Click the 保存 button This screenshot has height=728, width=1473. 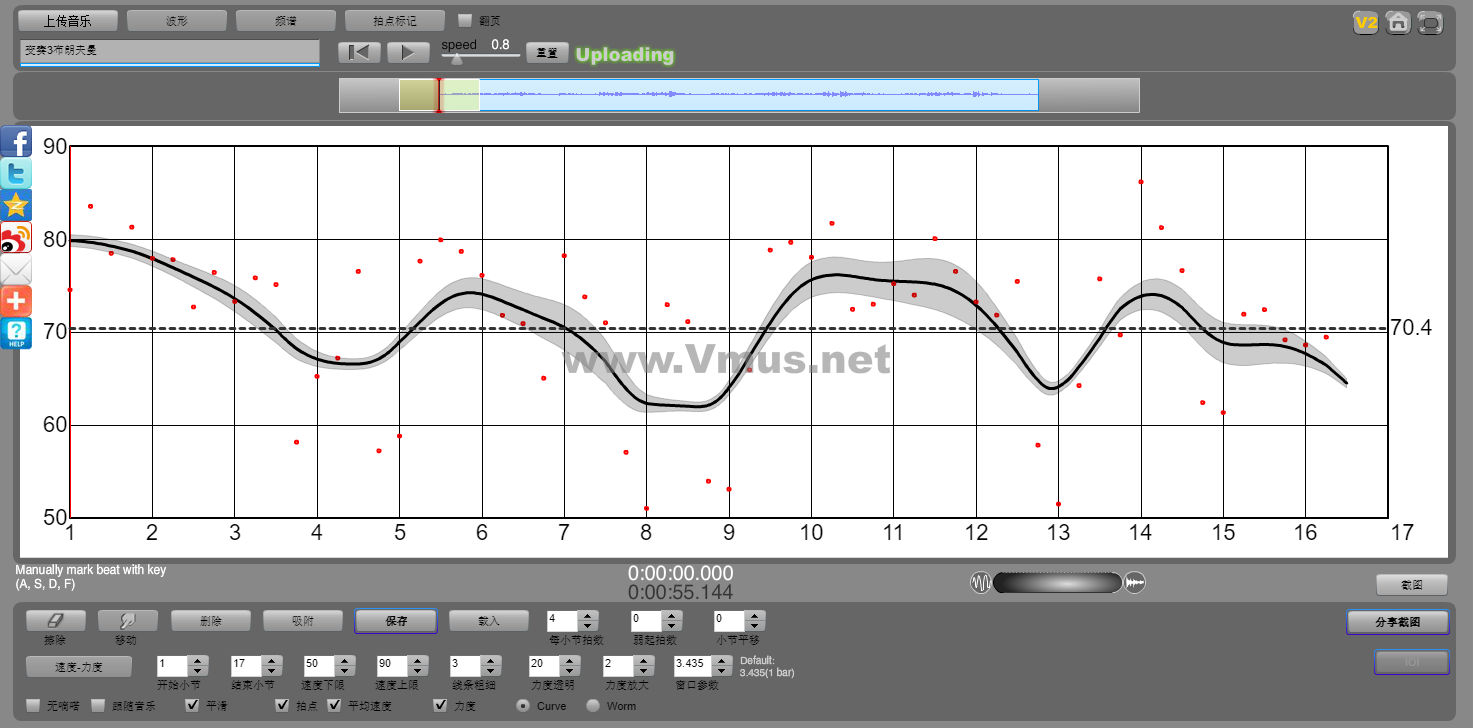(395, 621)
